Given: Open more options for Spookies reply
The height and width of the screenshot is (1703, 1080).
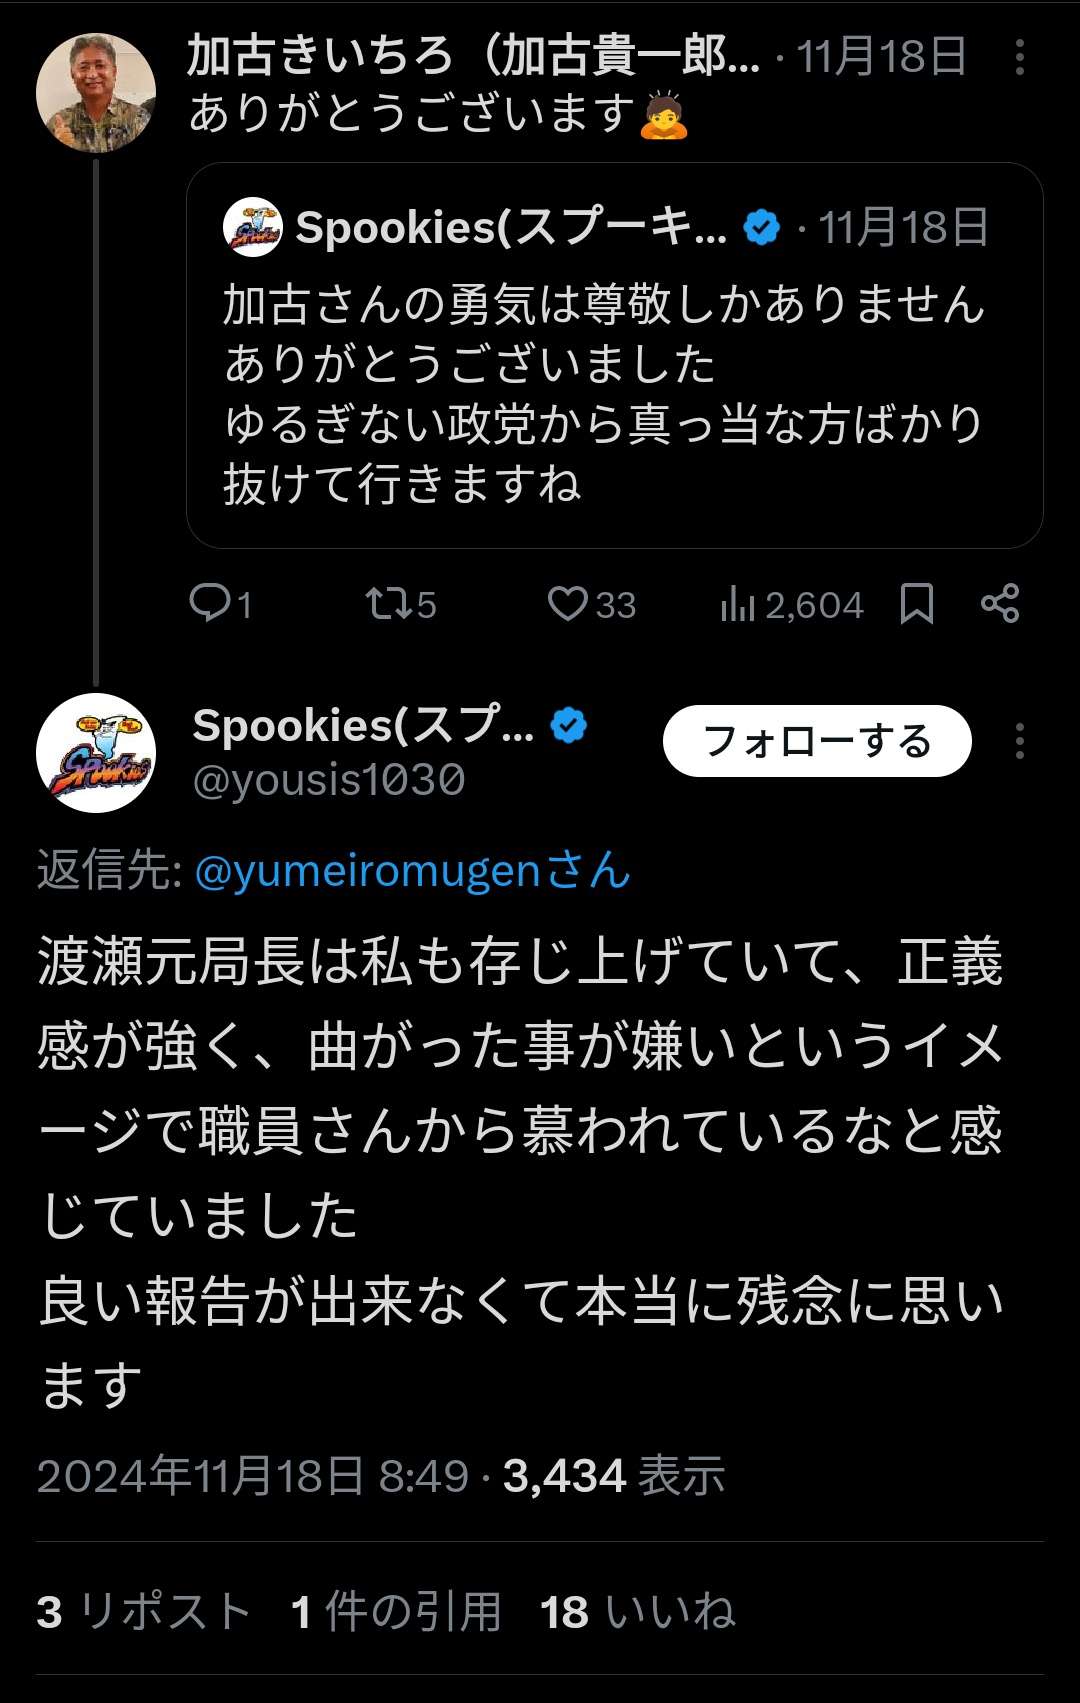Looking at the screenshot, I should click(1019, 742).
